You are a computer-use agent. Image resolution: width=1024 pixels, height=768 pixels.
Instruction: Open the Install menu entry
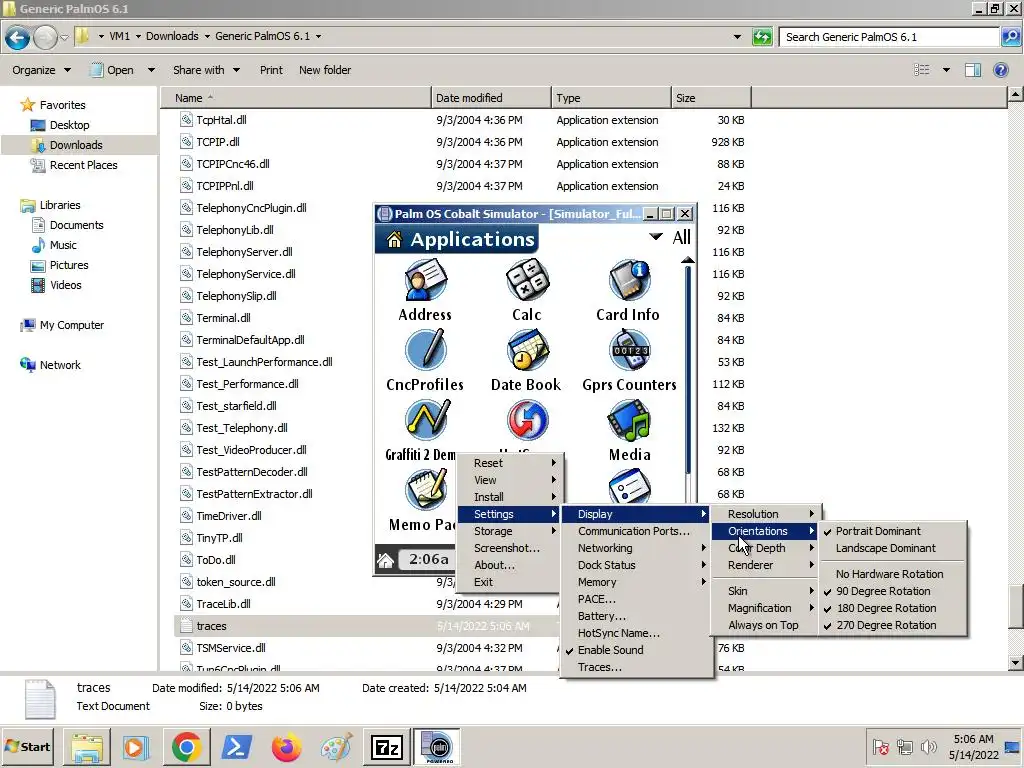(508, 497)
